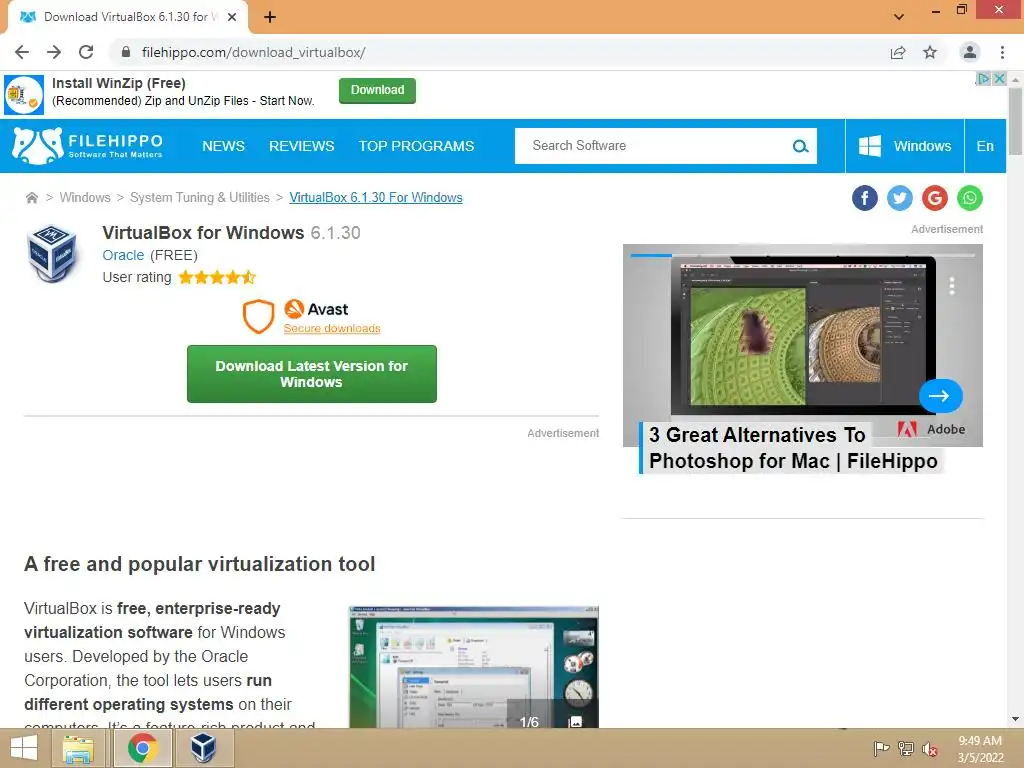The image size is (1024, 768).
Task: Bookmark this page with the star
Action: 930,52
